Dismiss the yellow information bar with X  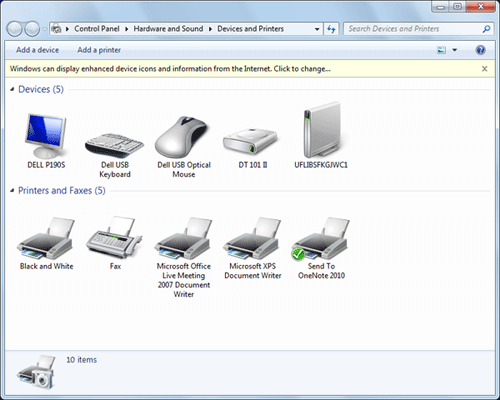(485, 69)
